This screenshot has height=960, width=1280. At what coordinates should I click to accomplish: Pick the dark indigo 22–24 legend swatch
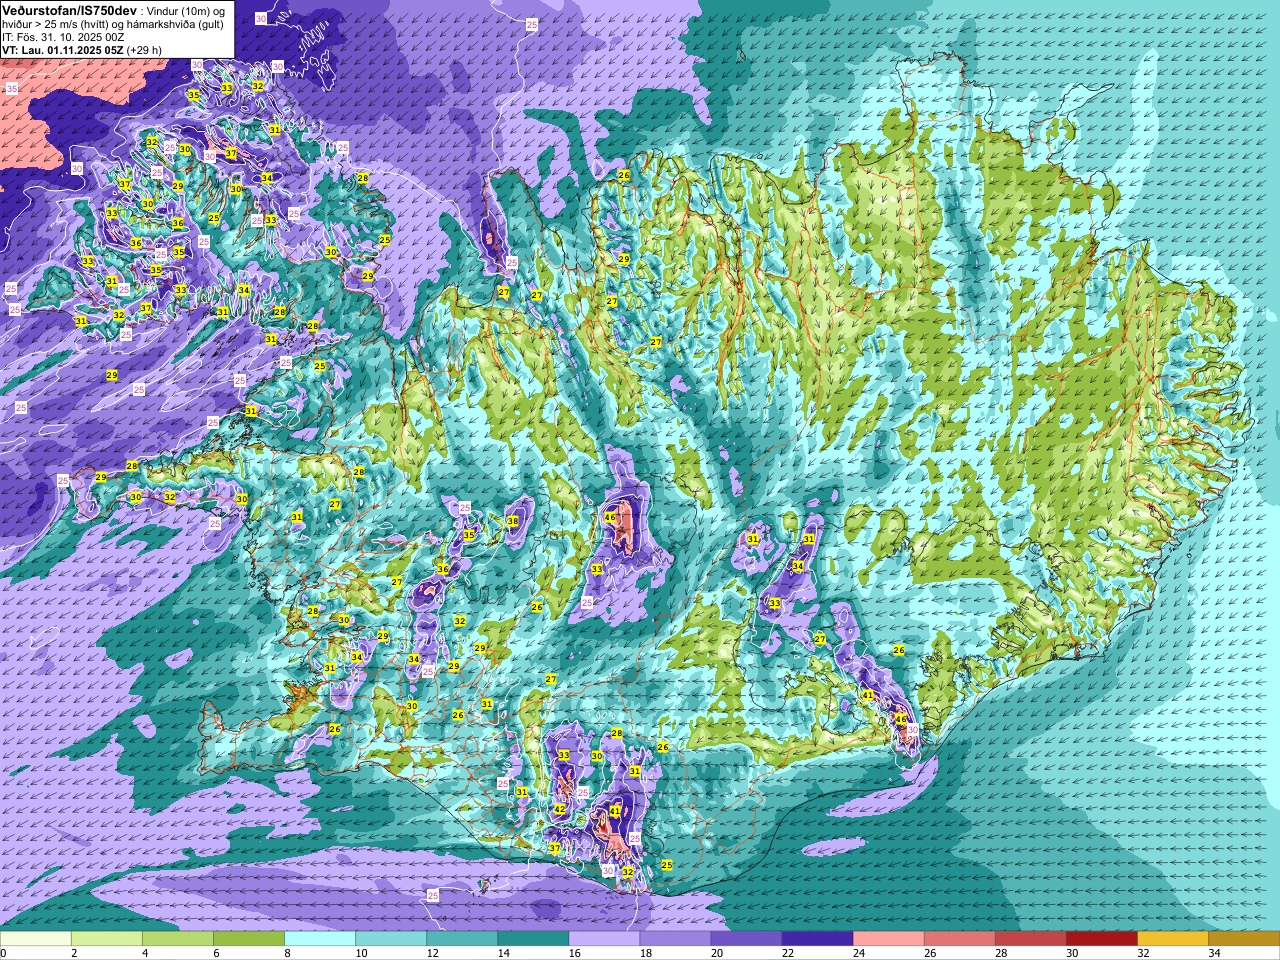pyautogui.click(x=817, y=939)
